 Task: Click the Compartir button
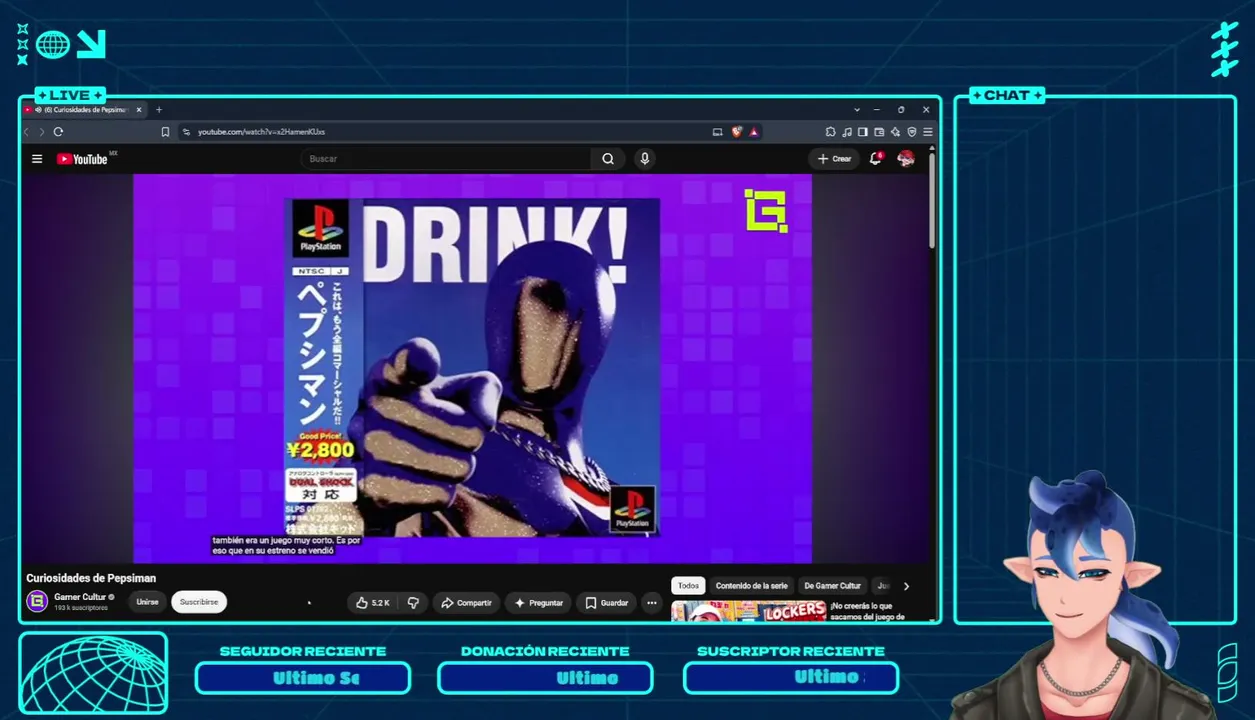pos(466,603)
